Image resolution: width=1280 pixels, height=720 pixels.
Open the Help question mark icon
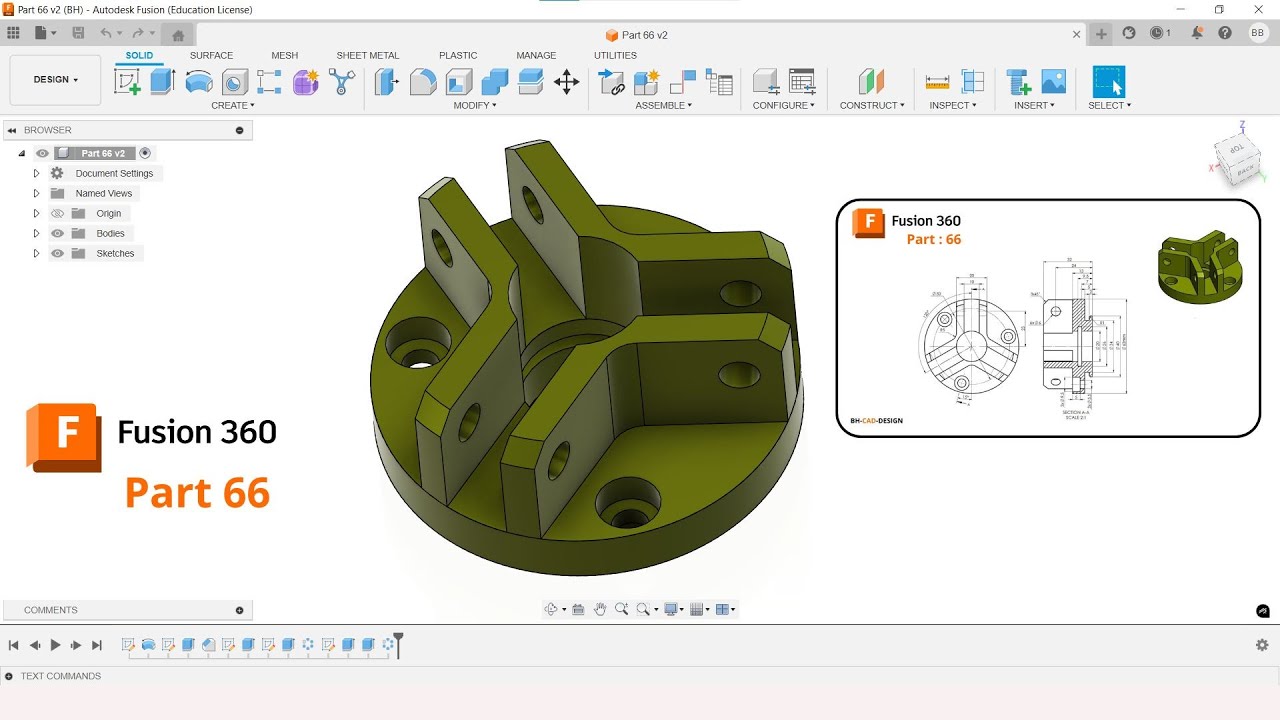point(1225,33)
